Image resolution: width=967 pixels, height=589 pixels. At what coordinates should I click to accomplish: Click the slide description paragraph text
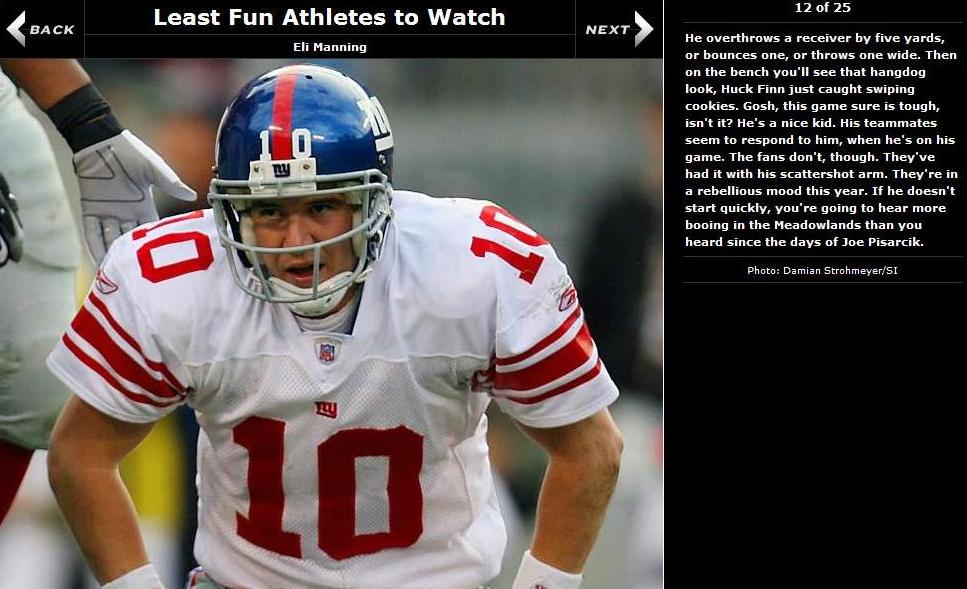tap(821, 140)
